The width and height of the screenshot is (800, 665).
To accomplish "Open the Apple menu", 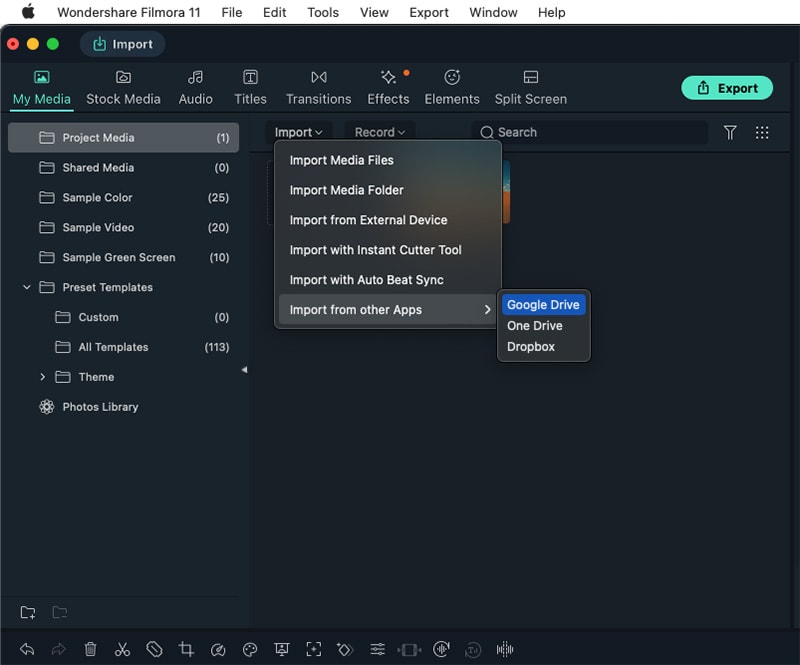I will (x=29, y=11).
